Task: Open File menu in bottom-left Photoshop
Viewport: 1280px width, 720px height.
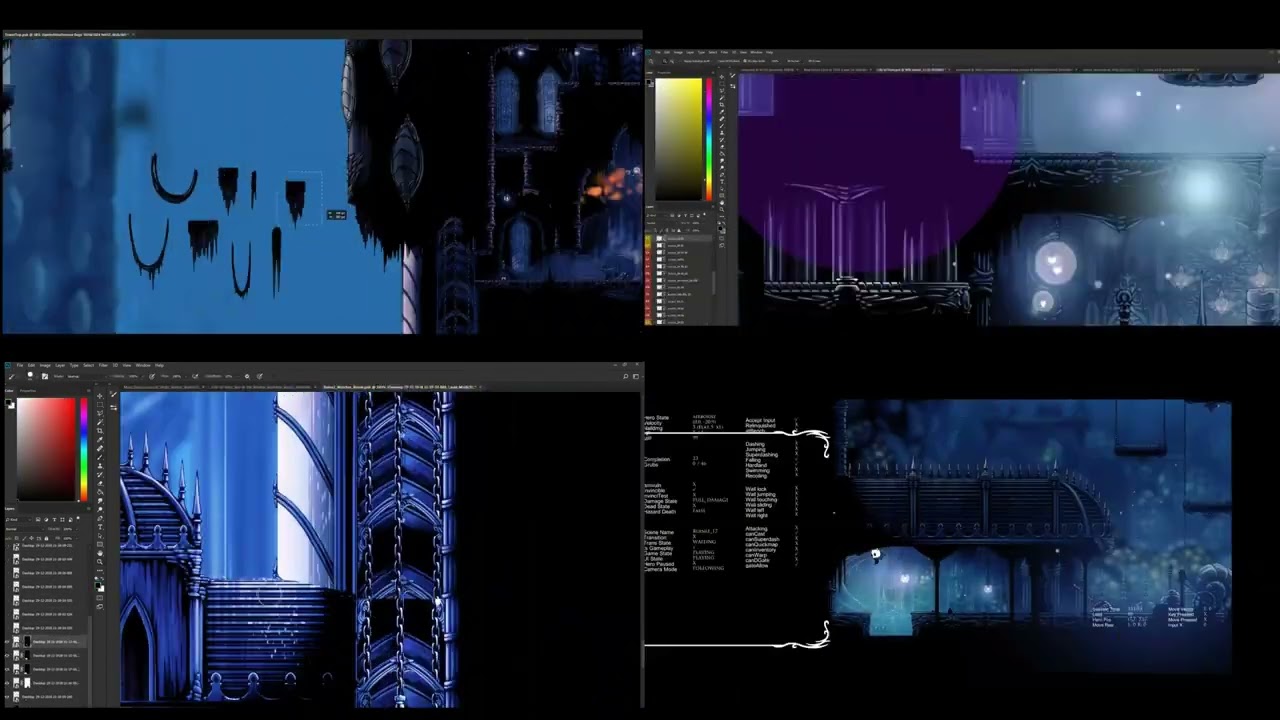Action: tap(19, 365)
